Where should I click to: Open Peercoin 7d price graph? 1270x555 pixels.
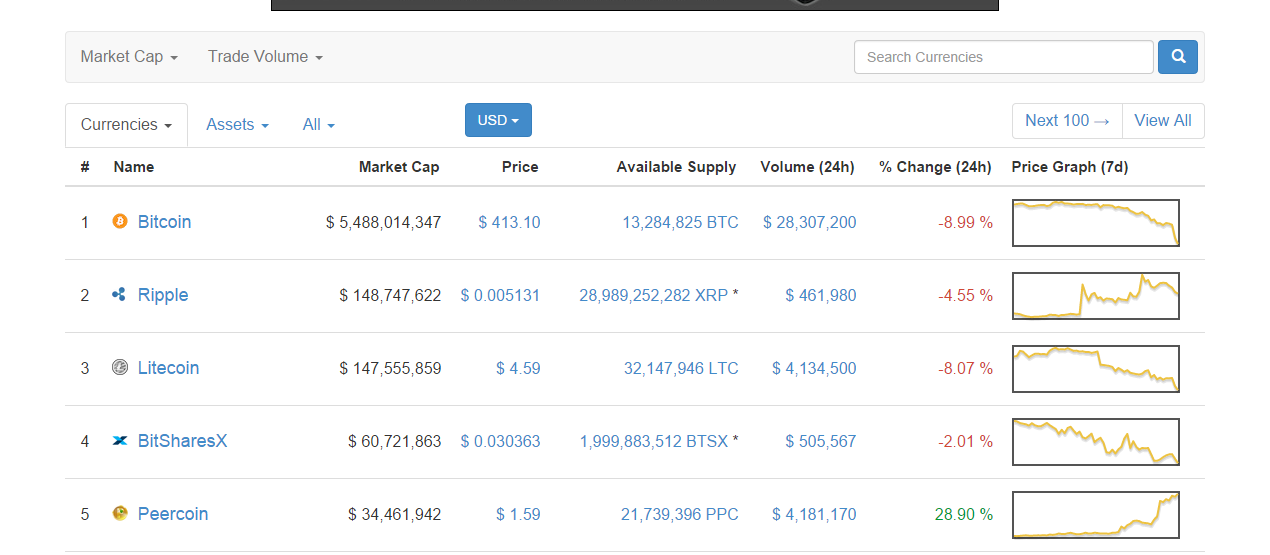click(1096, 515)
